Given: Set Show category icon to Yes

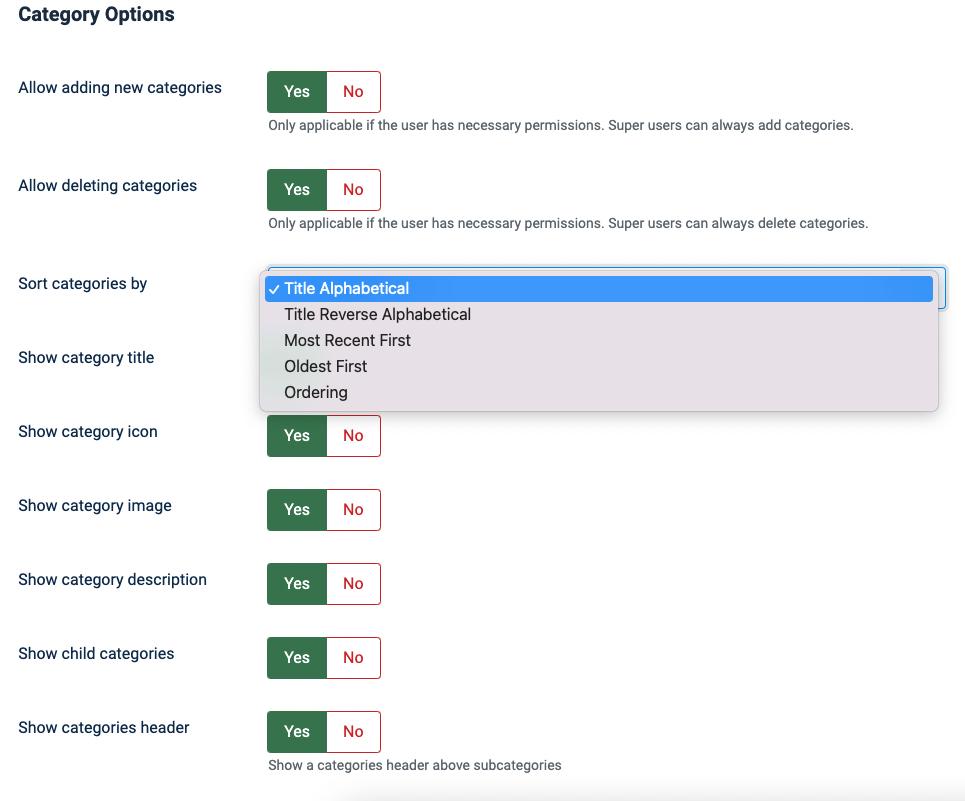Looking at the screenshot, I should (297, 436).
